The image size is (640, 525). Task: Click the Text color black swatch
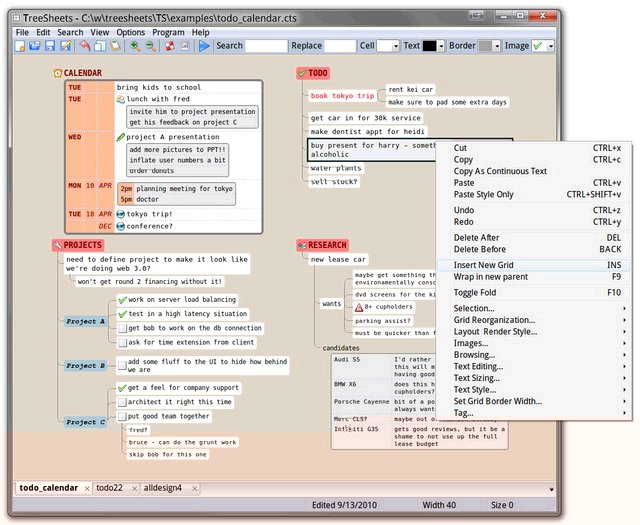click(429, 46)
